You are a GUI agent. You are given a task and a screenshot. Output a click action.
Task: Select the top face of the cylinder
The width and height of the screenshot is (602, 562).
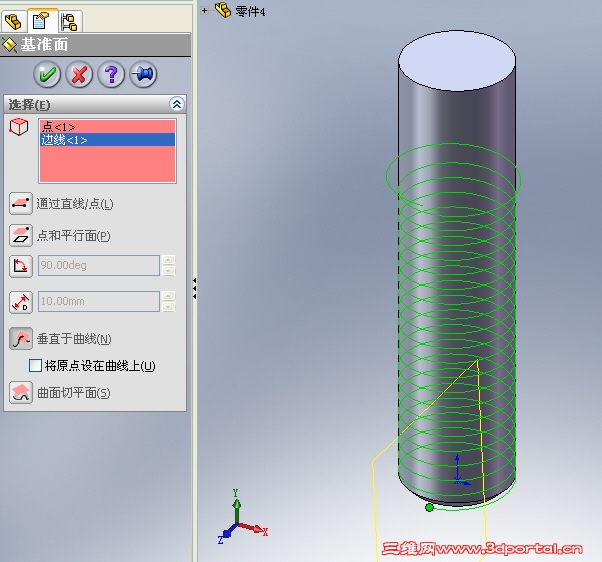[x=457, y=61]
